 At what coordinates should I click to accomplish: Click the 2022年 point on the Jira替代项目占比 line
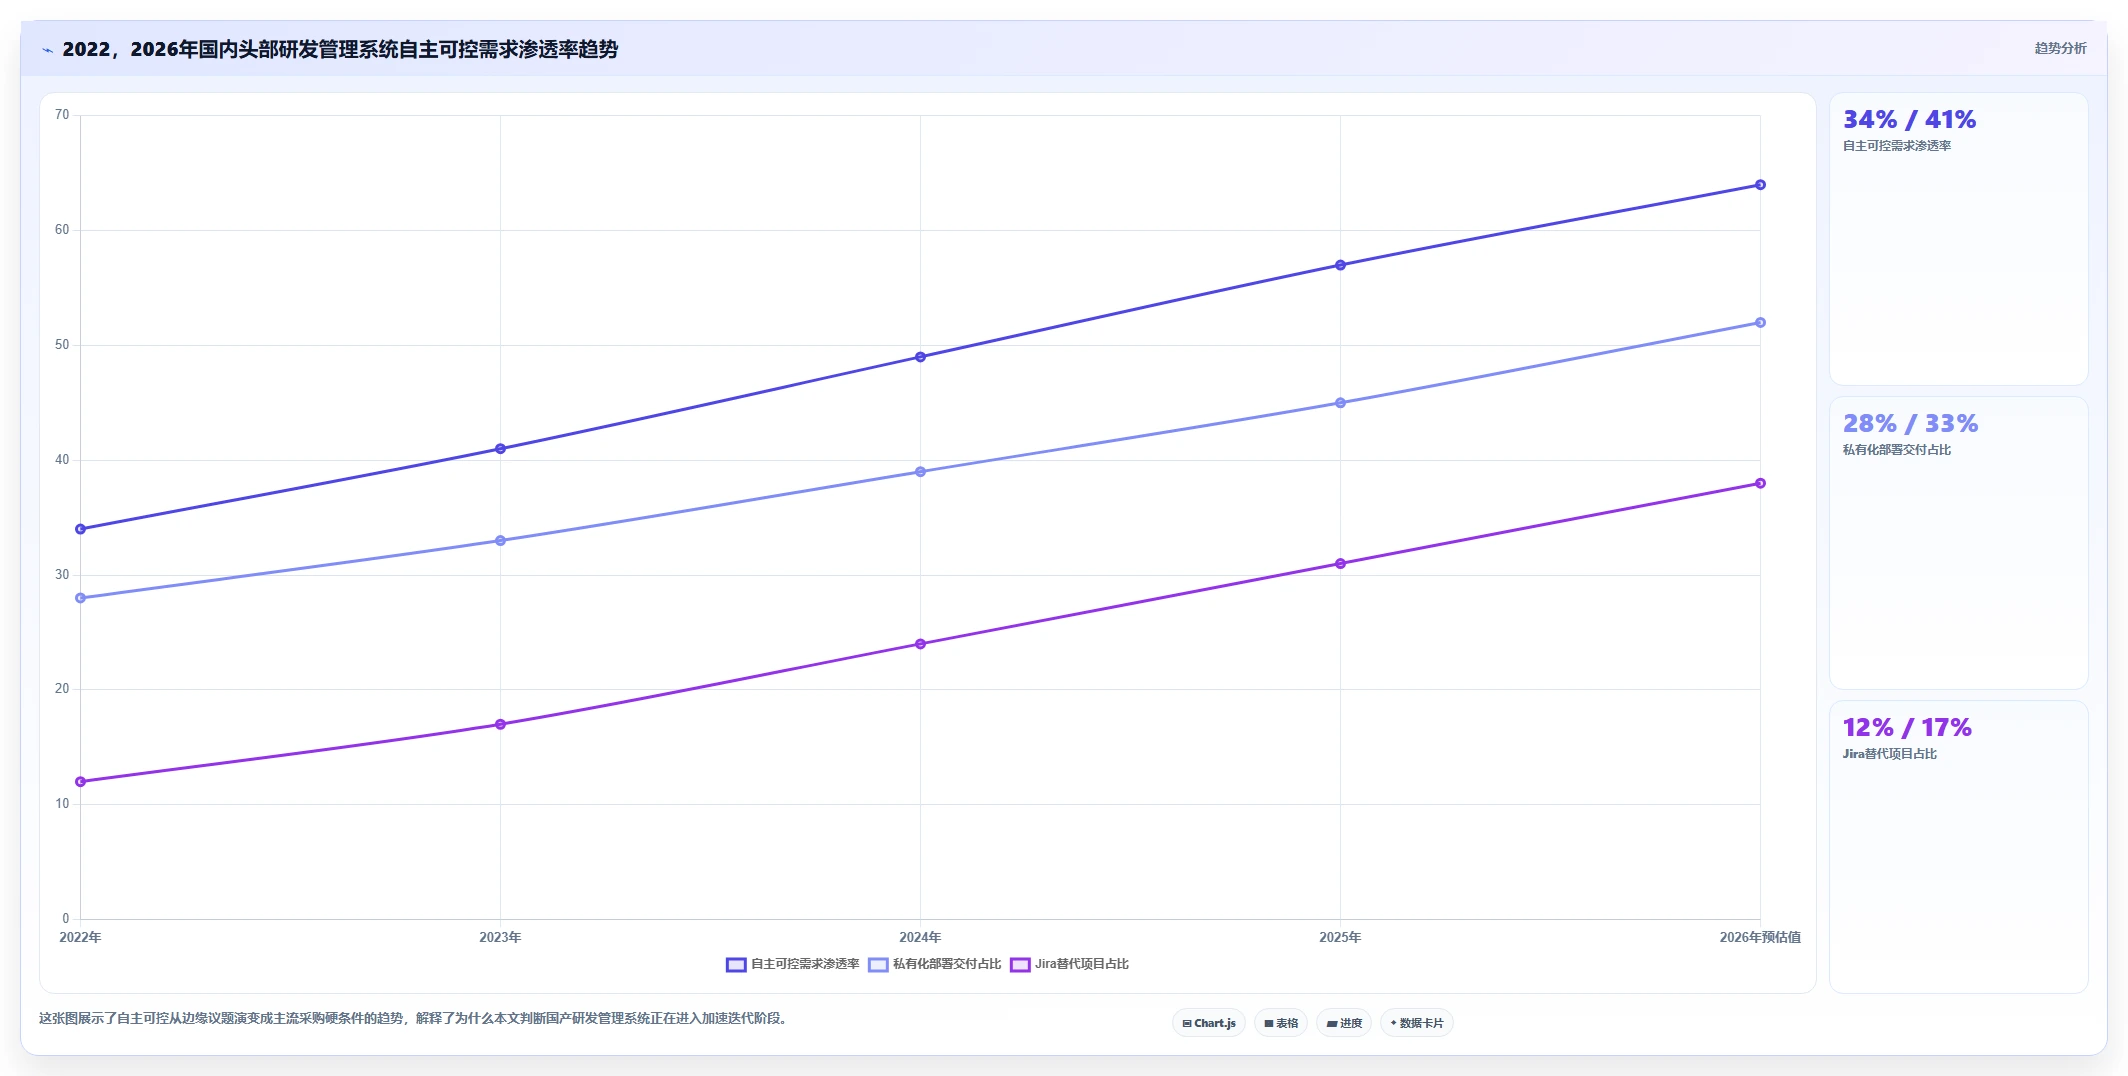click(x=81, y=782)
